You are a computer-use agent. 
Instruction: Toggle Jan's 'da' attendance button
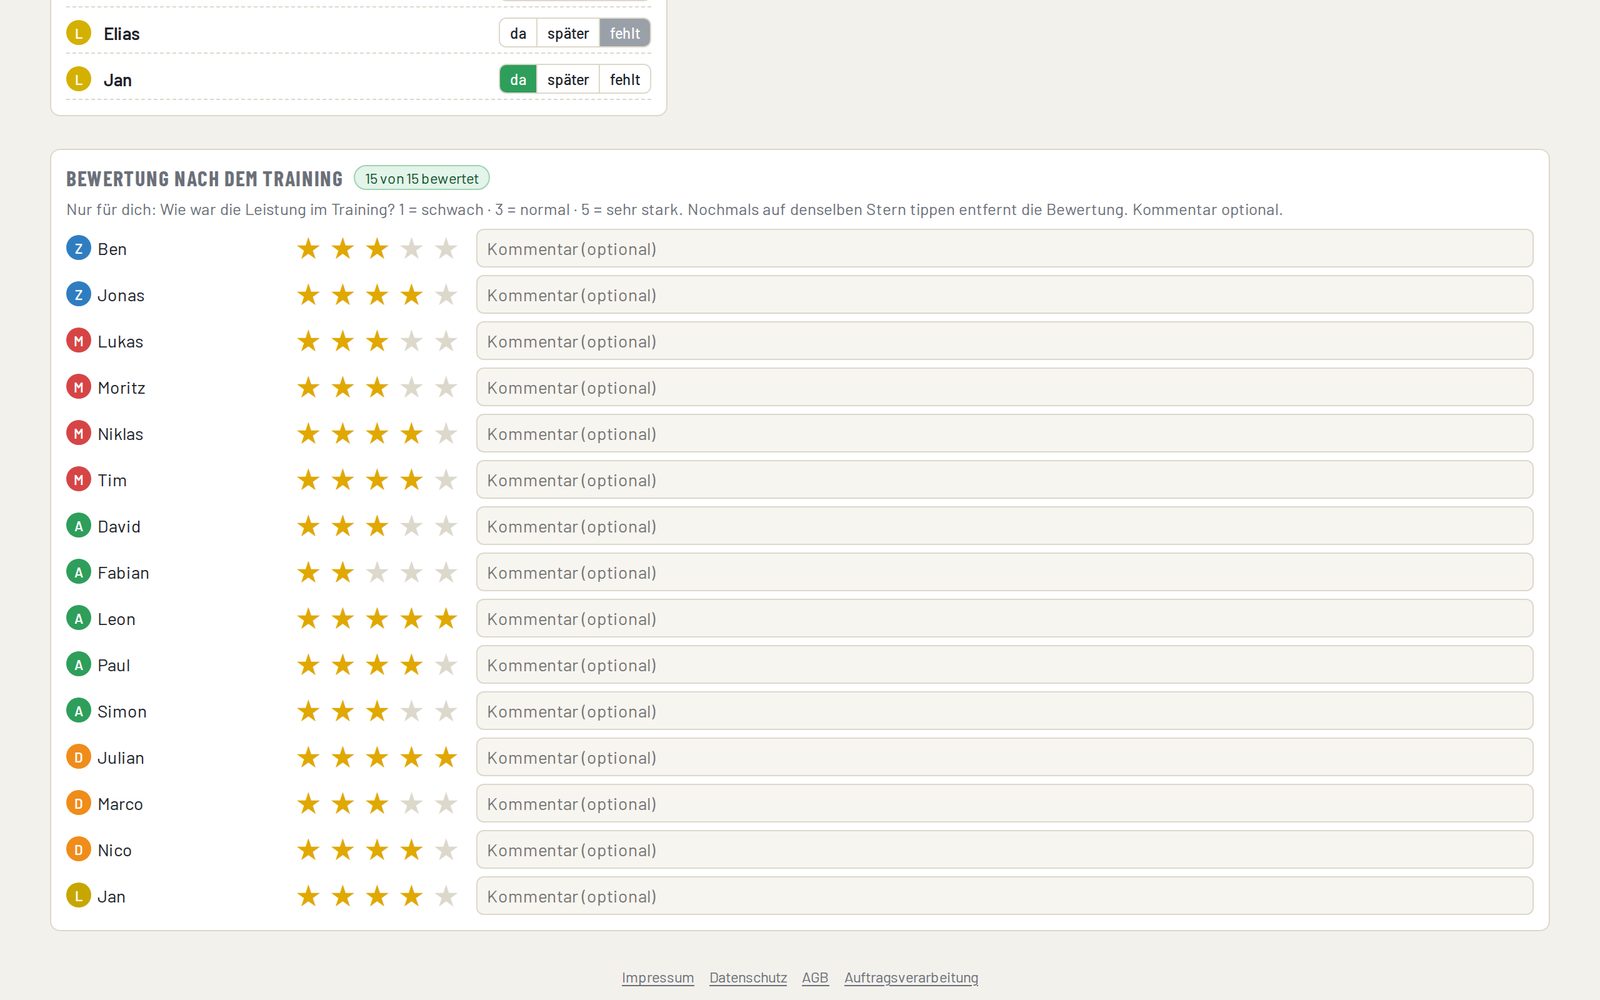click(518, 79)
